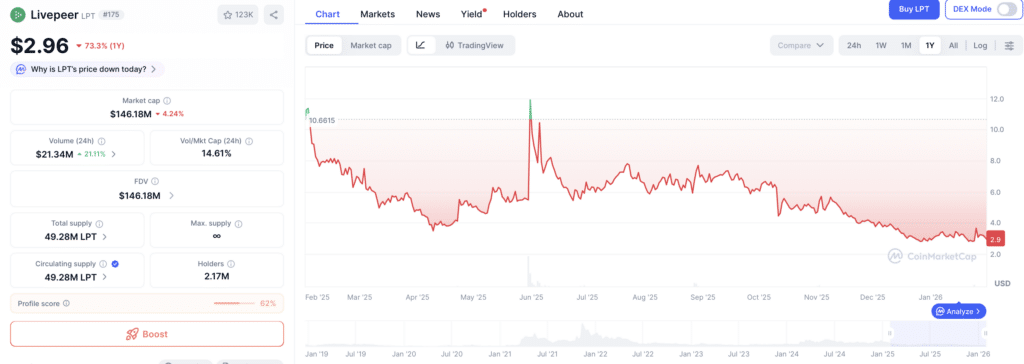
Task: Set chart range to 1M
Action: [906, 45]
